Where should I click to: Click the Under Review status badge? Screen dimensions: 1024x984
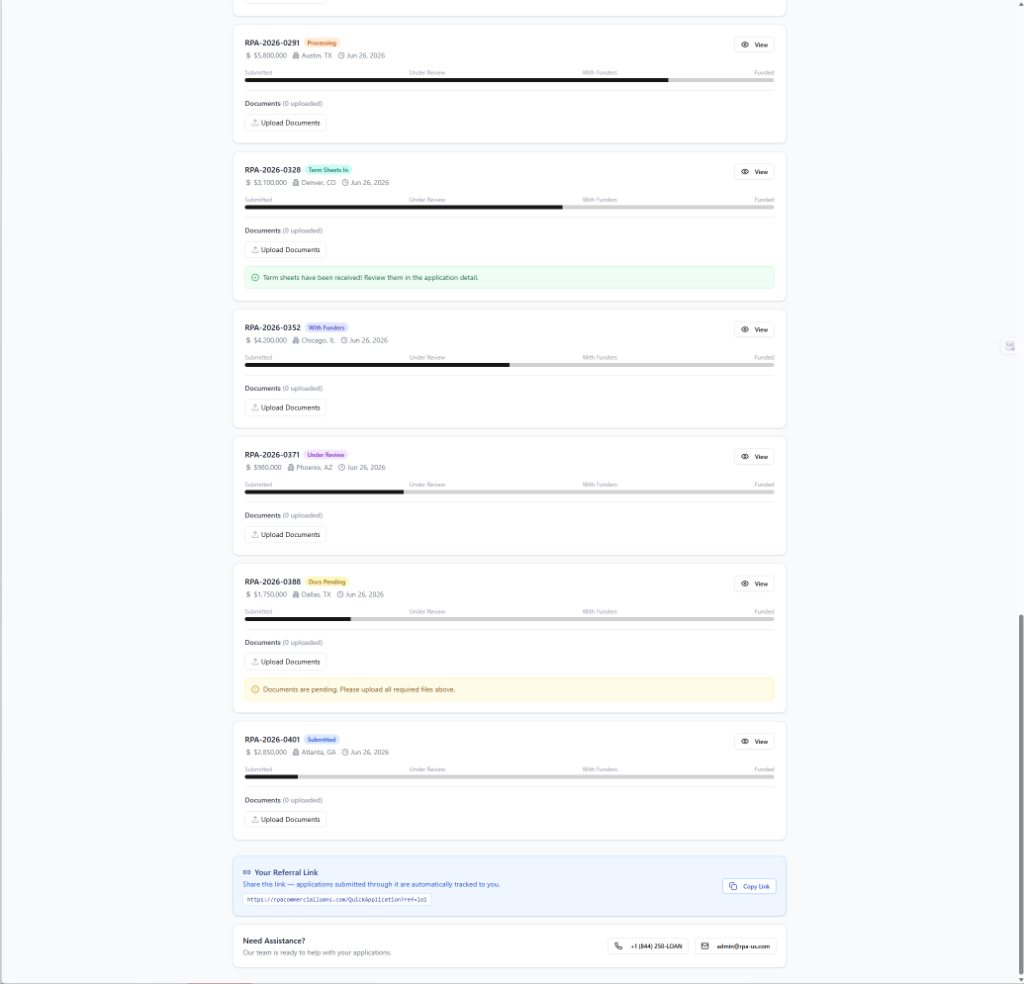(x=326, y=455)
